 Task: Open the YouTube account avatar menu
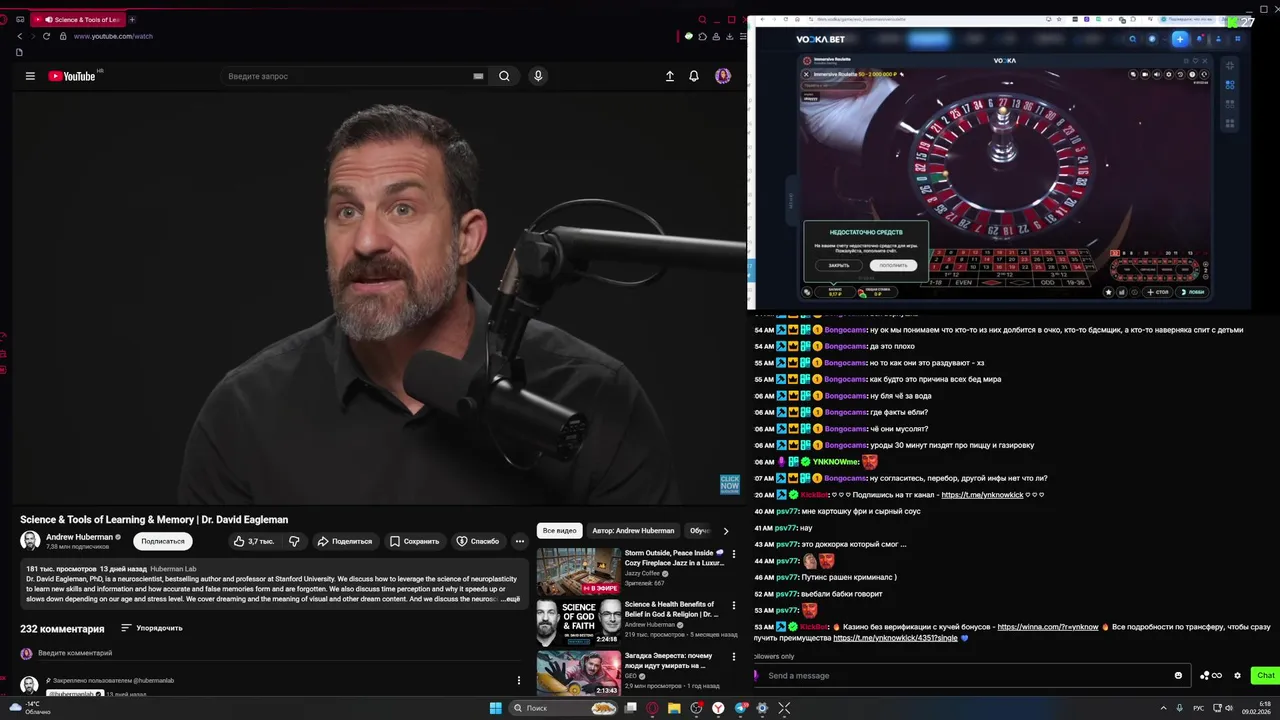pos(723,76)
